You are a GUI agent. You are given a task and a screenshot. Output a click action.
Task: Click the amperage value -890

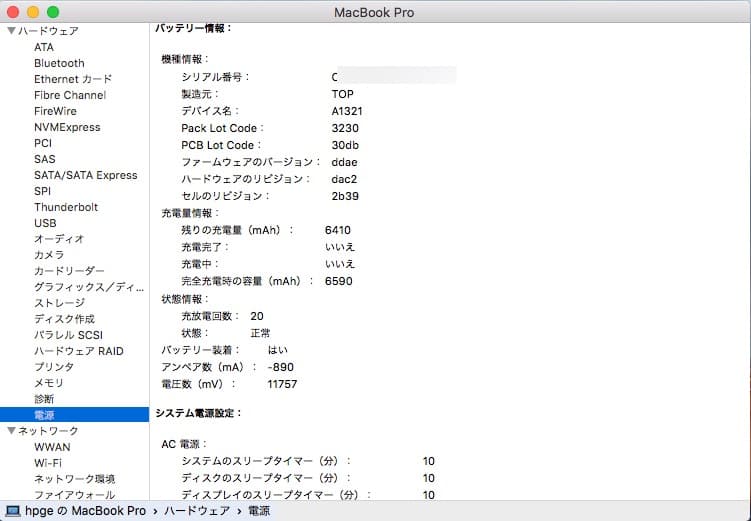click(281, 367)
